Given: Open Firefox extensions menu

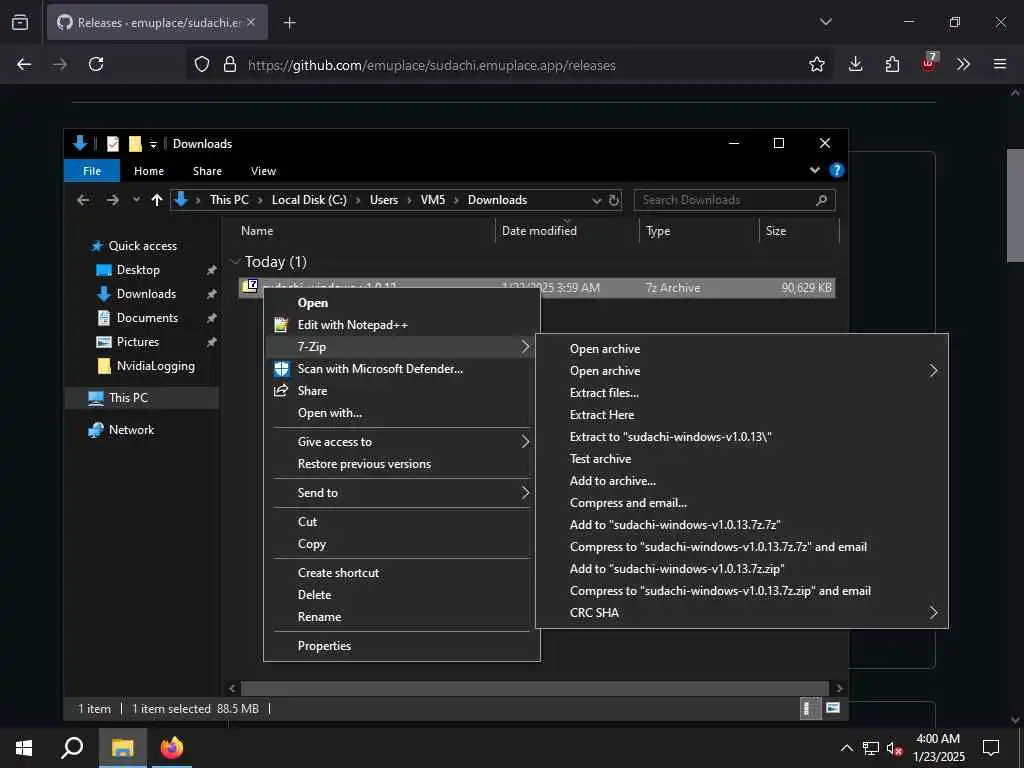Looking at the screenshot, I should pyautogui.click(x=892, y=65).
